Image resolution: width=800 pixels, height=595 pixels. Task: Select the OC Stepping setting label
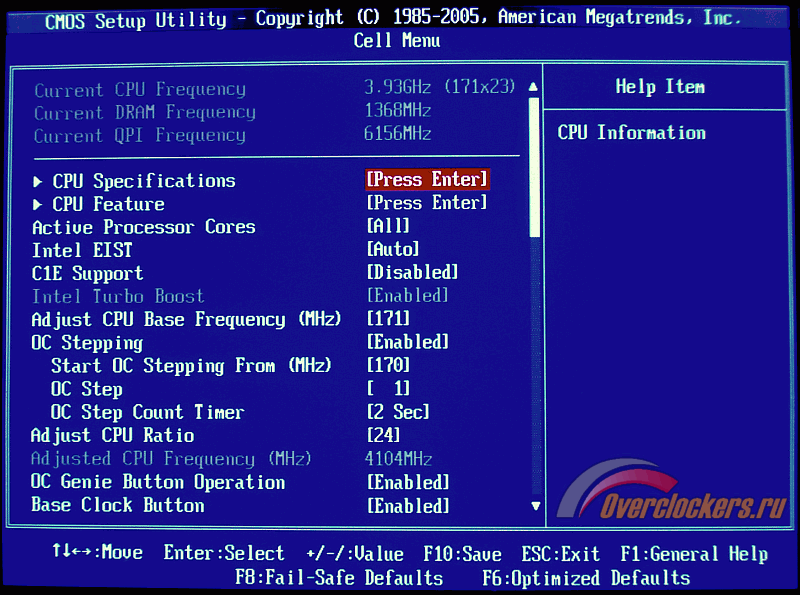pyautogui.click(x=87, y=343)
